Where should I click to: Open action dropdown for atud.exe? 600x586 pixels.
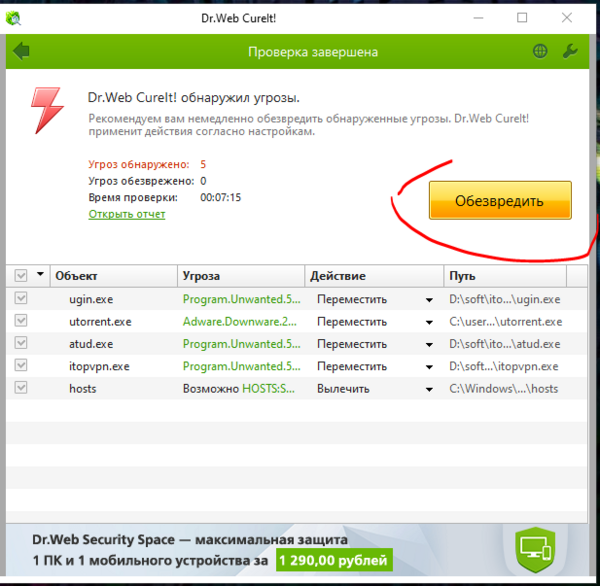pyautogui.click(x=429, y=345)
